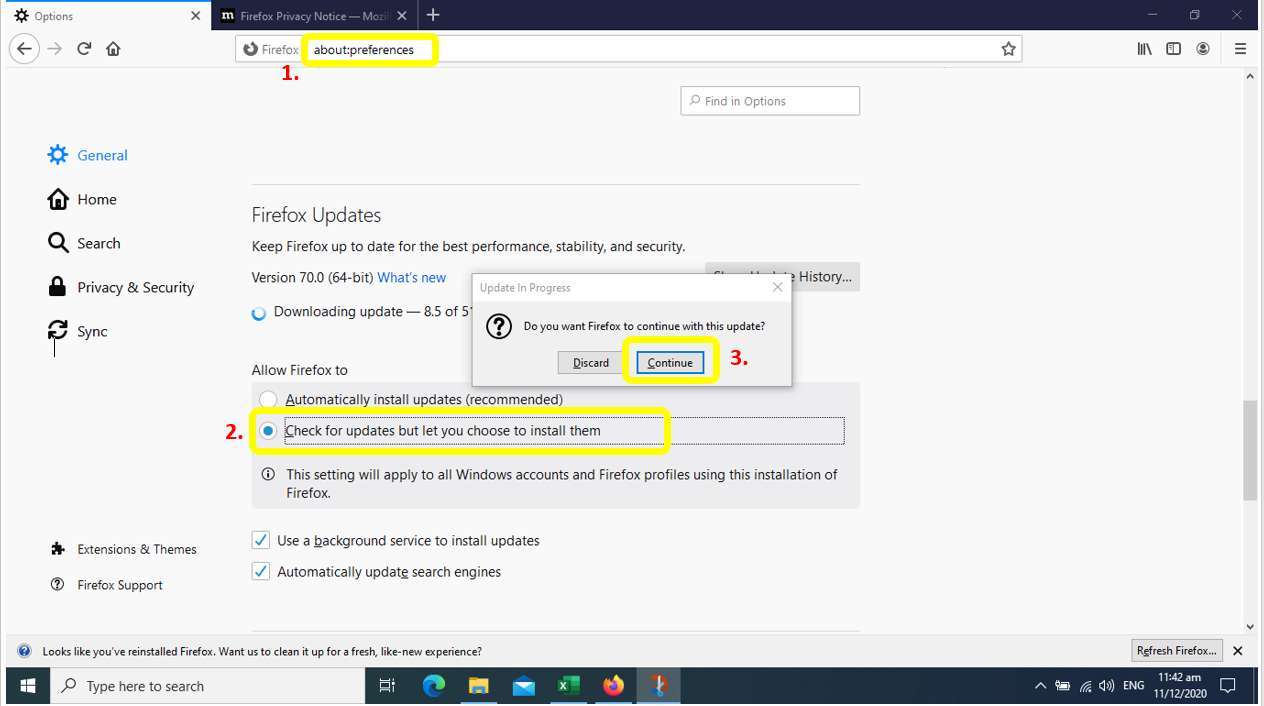Click the network Wi-Fi tray icon
This screenshot has height=706, width=1264.
click(x=1085, y=686)
